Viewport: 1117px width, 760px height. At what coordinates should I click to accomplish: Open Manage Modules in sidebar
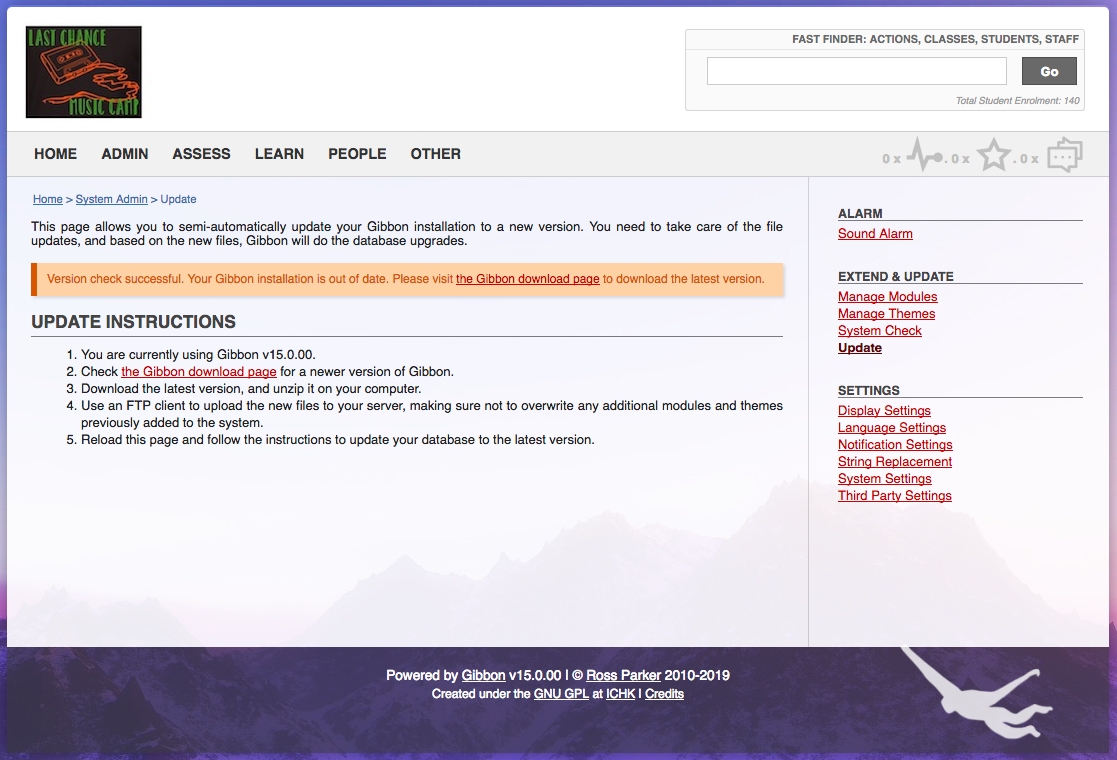click(888, 296)
